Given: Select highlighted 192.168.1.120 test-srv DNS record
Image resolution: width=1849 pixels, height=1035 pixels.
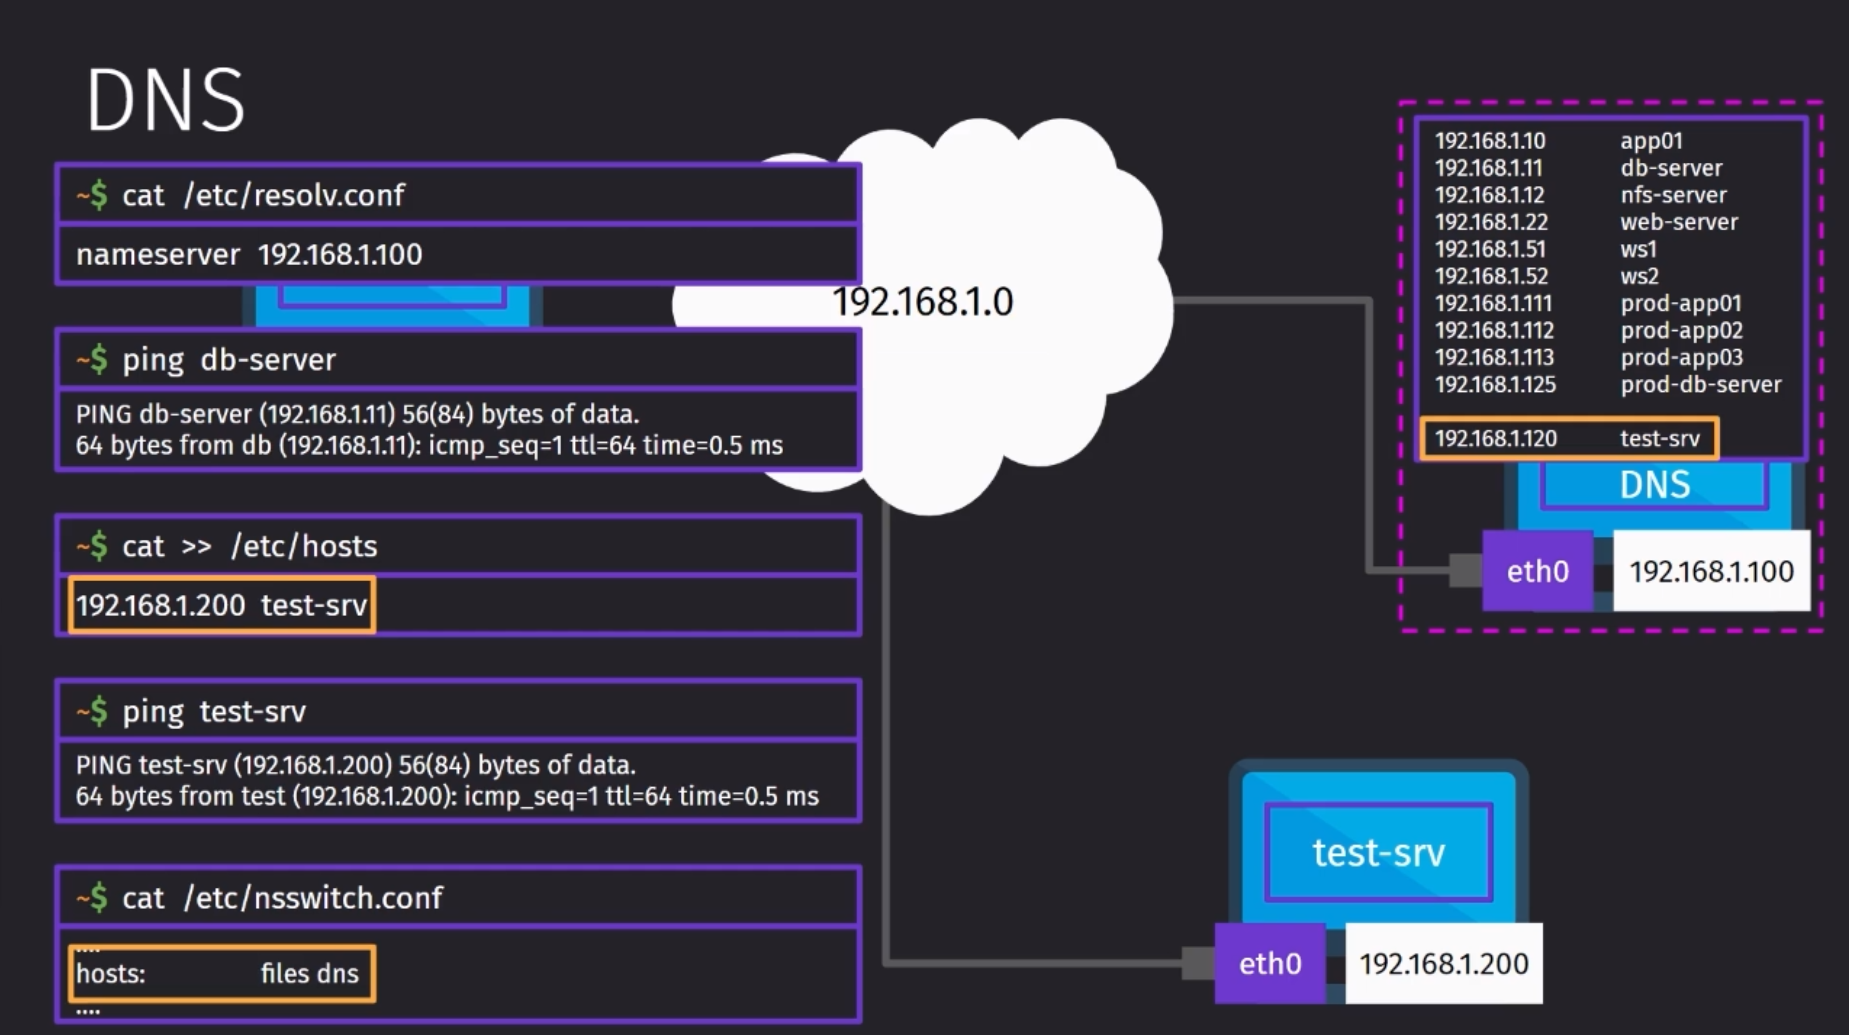Looking at the screenshot, I should coord(1568,438).
